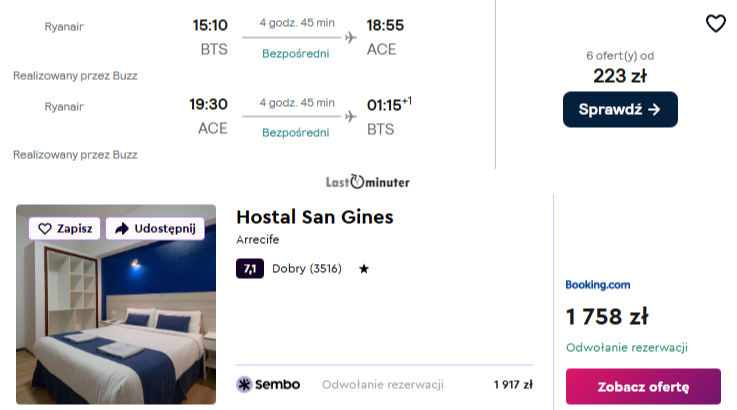Click the Sprawdź button

(620, 110)
